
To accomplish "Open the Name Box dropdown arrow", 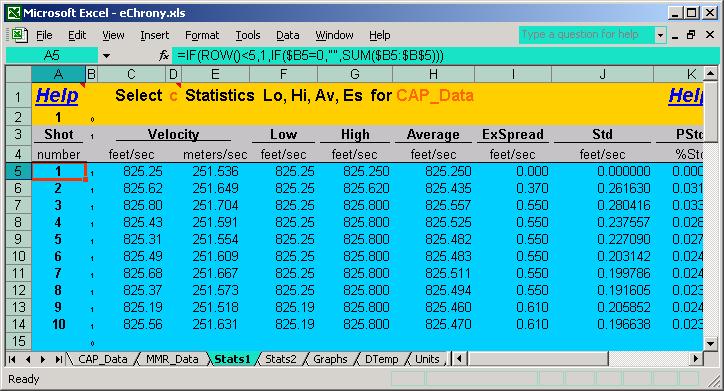I will click(x=106, y=56).
